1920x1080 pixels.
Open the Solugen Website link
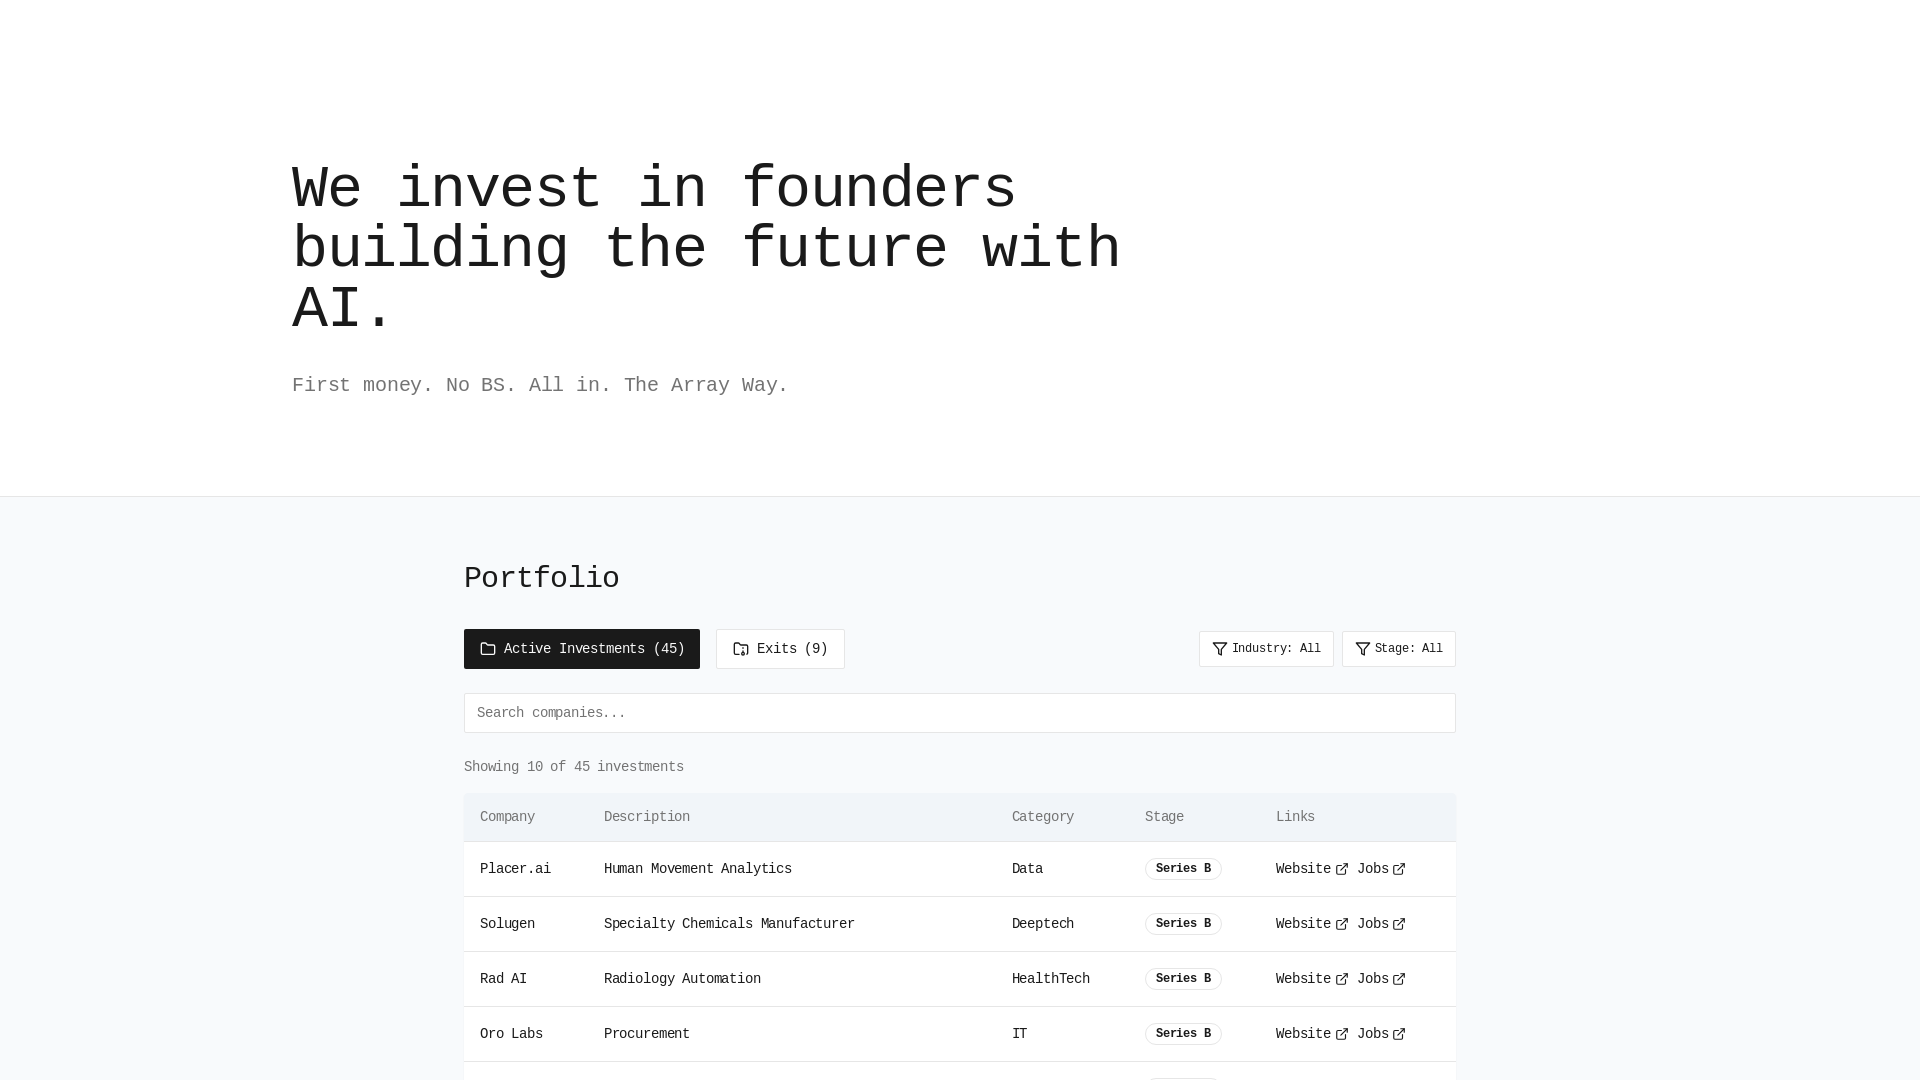[1312, 924]
